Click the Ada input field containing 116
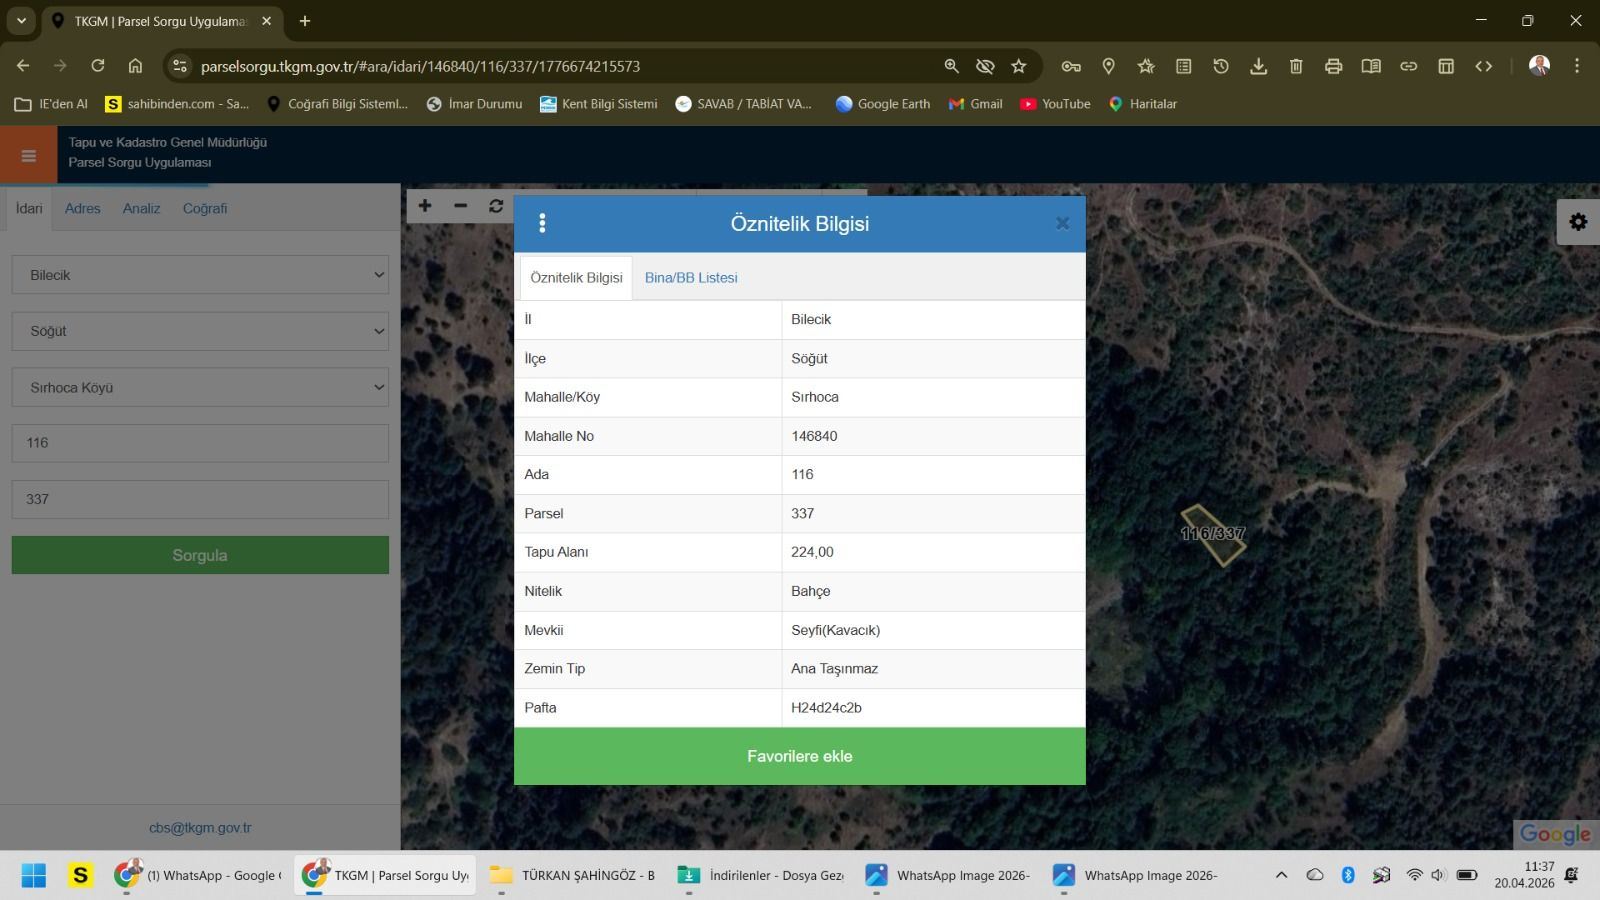 (x=200, y=443)
